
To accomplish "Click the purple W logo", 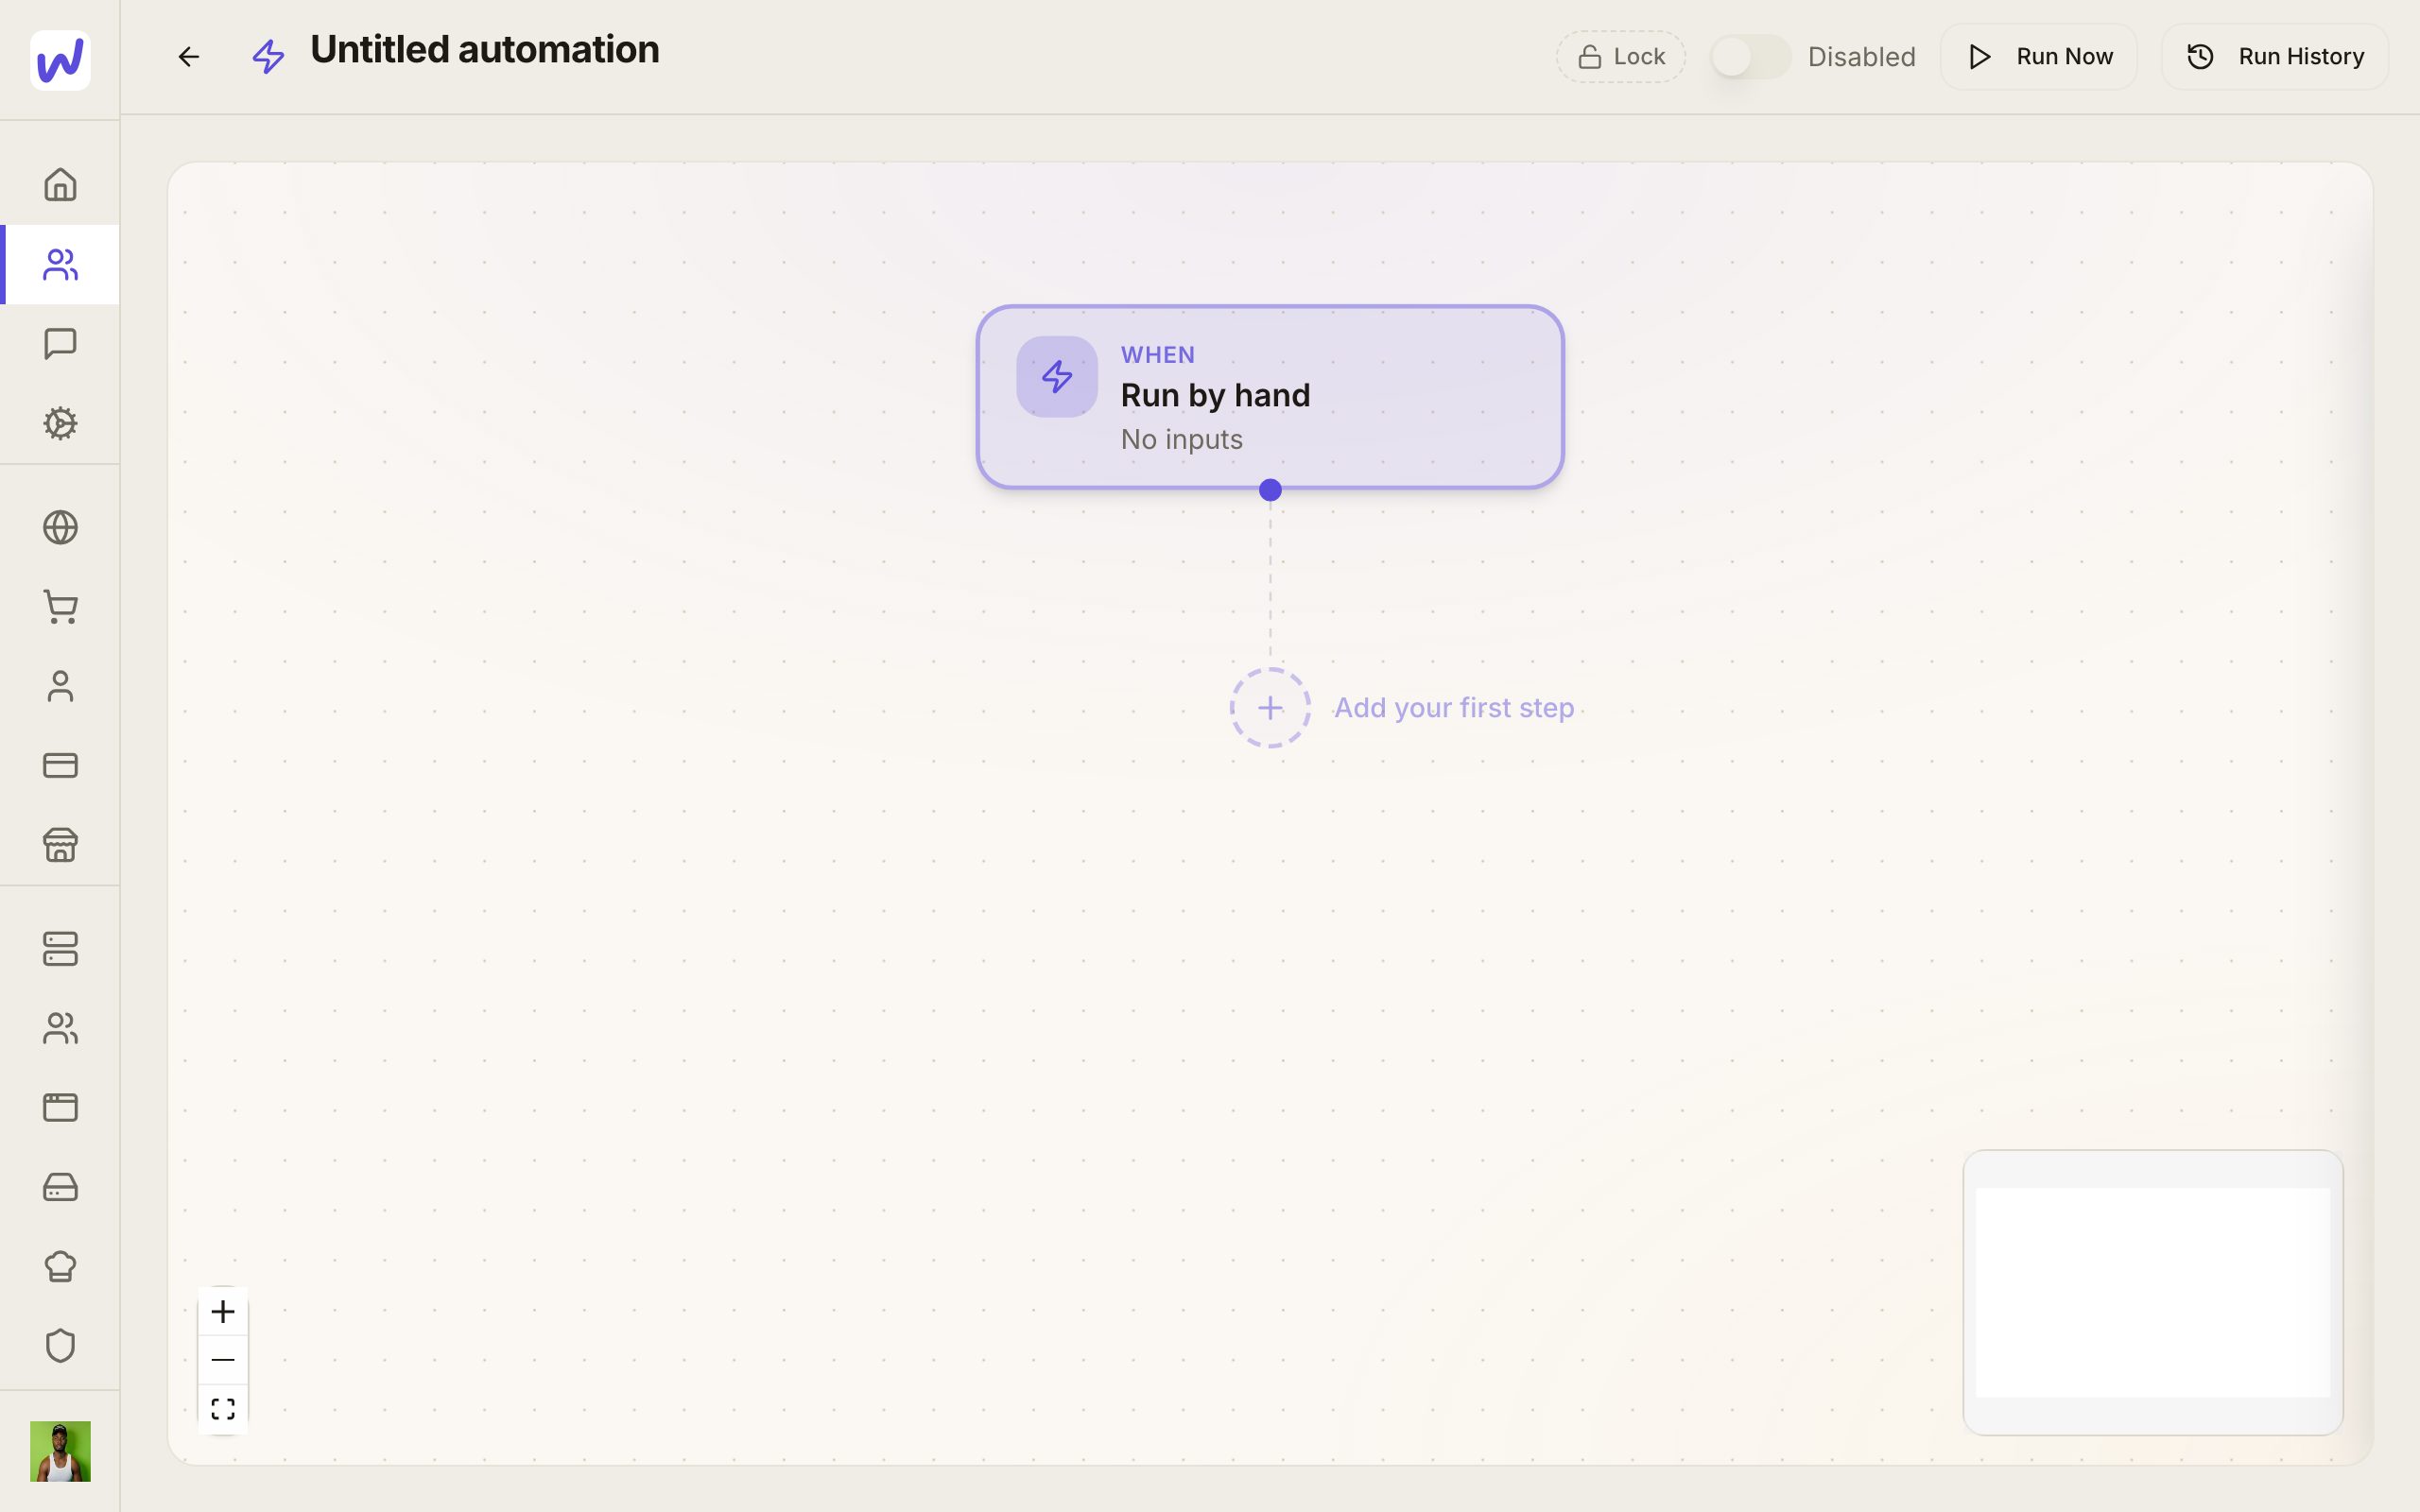I will click(x=60, y=60).
